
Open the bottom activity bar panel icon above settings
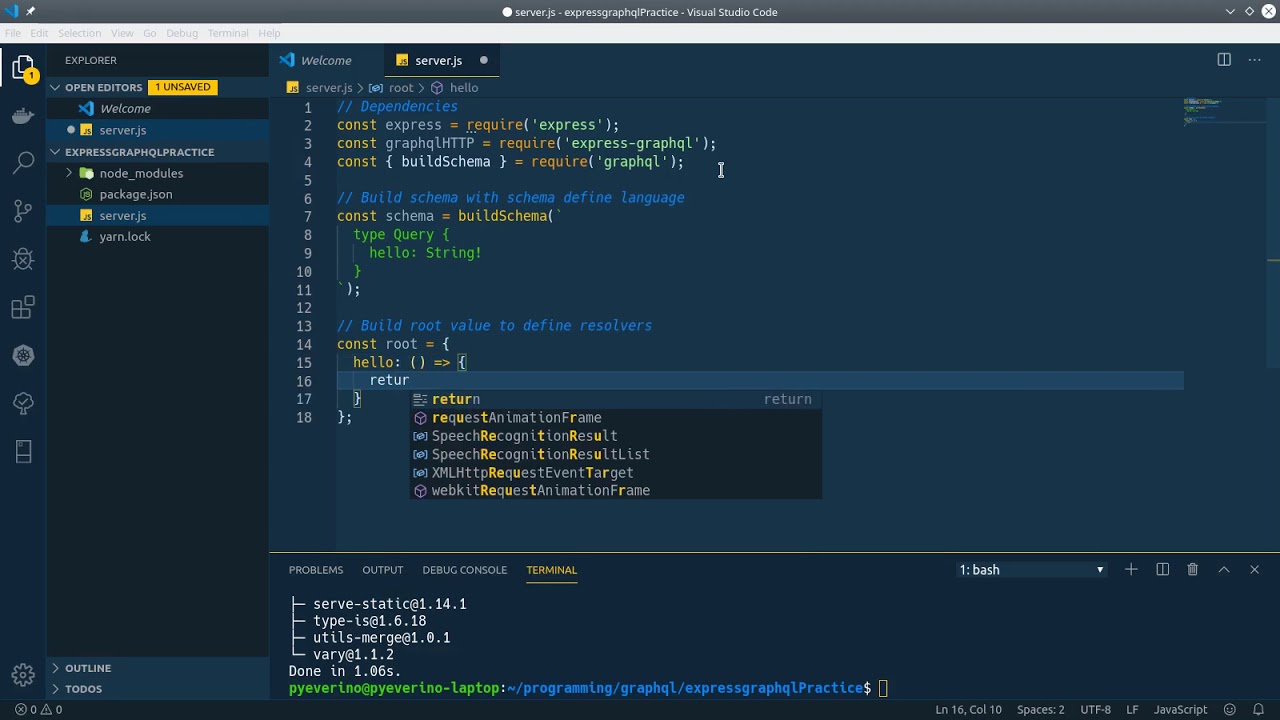point(23,451)
